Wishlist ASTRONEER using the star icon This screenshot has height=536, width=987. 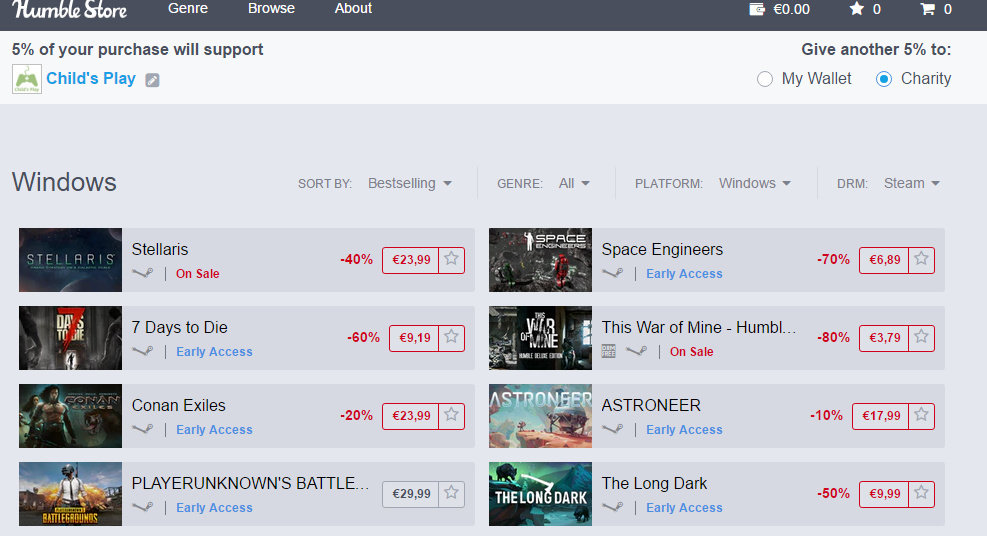(922, 415)
